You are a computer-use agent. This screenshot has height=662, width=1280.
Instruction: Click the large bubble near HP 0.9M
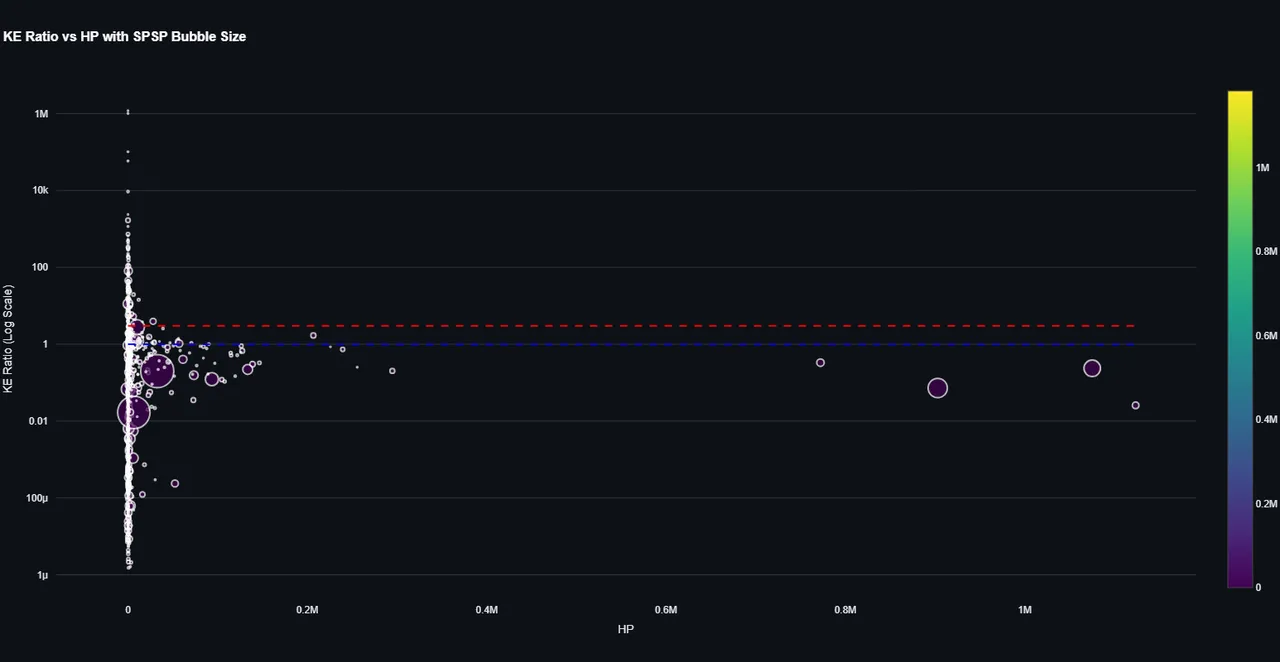(937, 388)
